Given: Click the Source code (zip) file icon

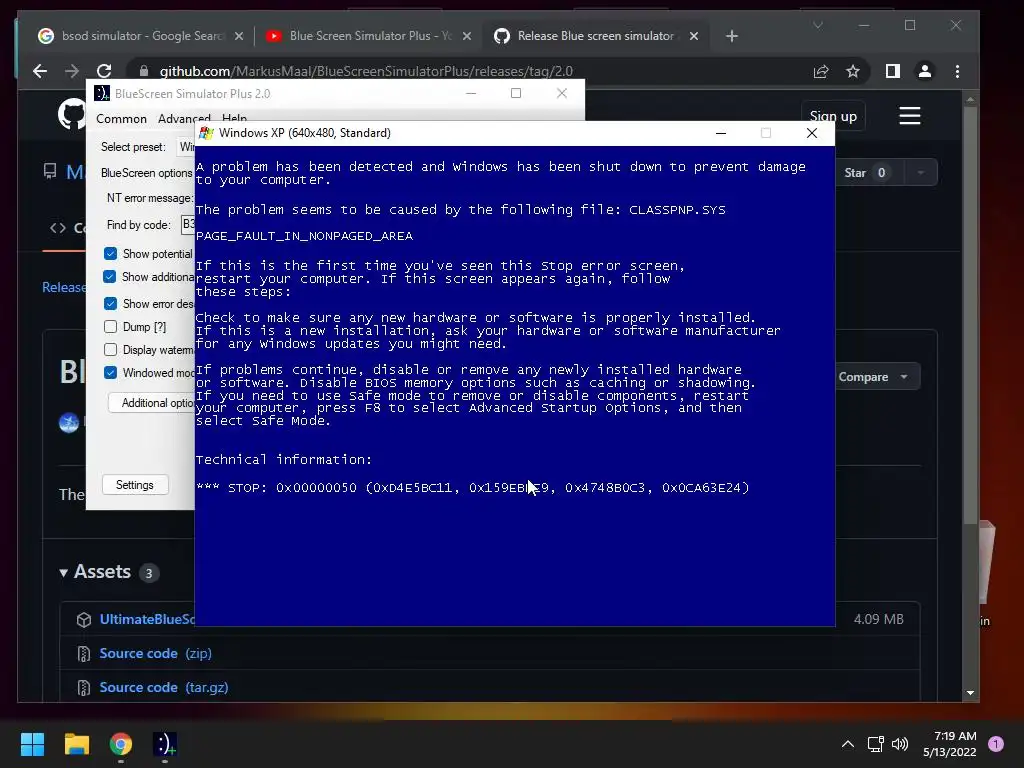Looking at the screenshot, I should pos(84,654).
